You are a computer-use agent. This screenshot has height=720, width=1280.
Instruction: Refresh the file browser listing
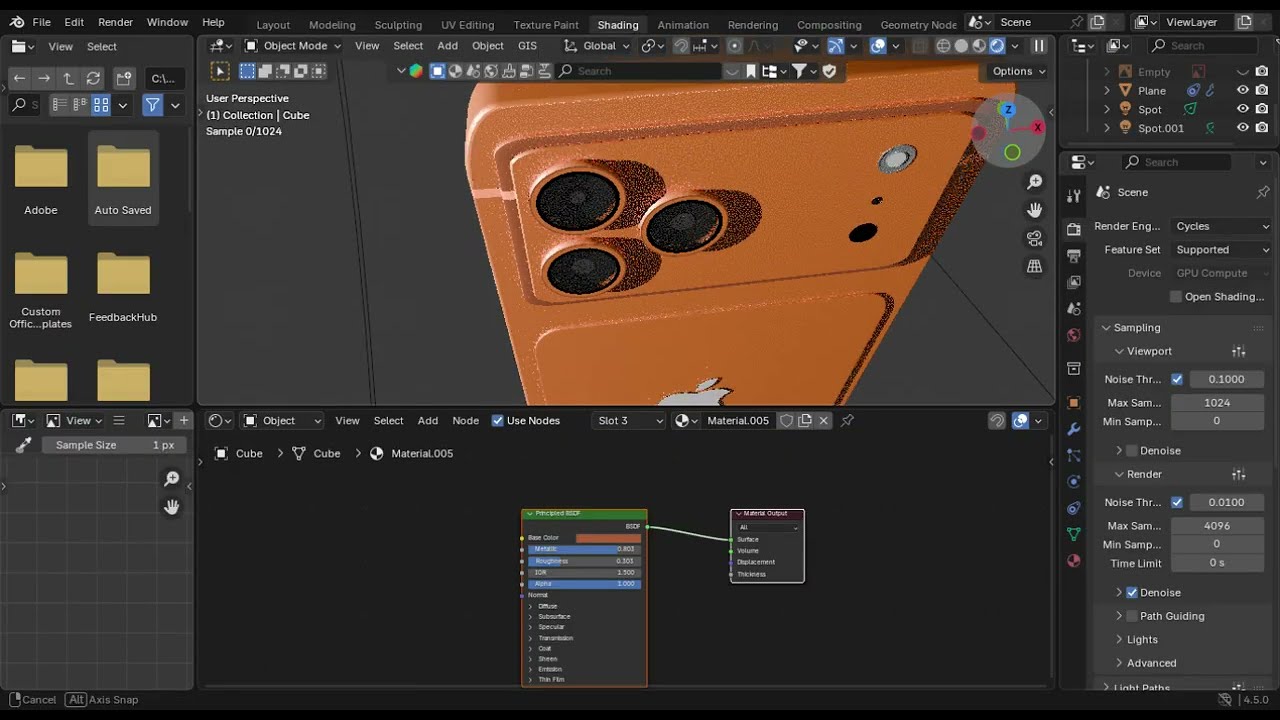(93, 78)
